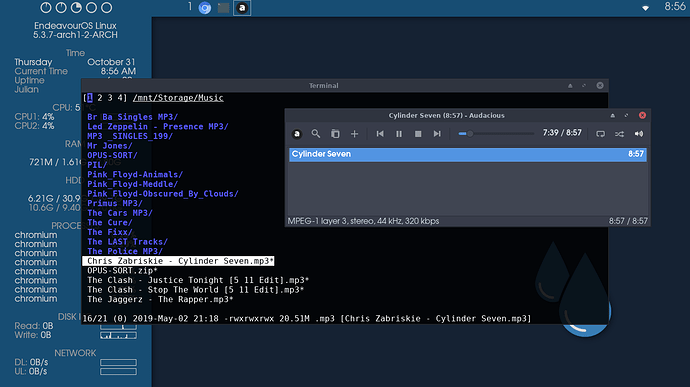Image resolution: width=690 pixels, height=387 pixels.
Task: Click the Chromium icon in top panel
Action: tap(205, 8)
